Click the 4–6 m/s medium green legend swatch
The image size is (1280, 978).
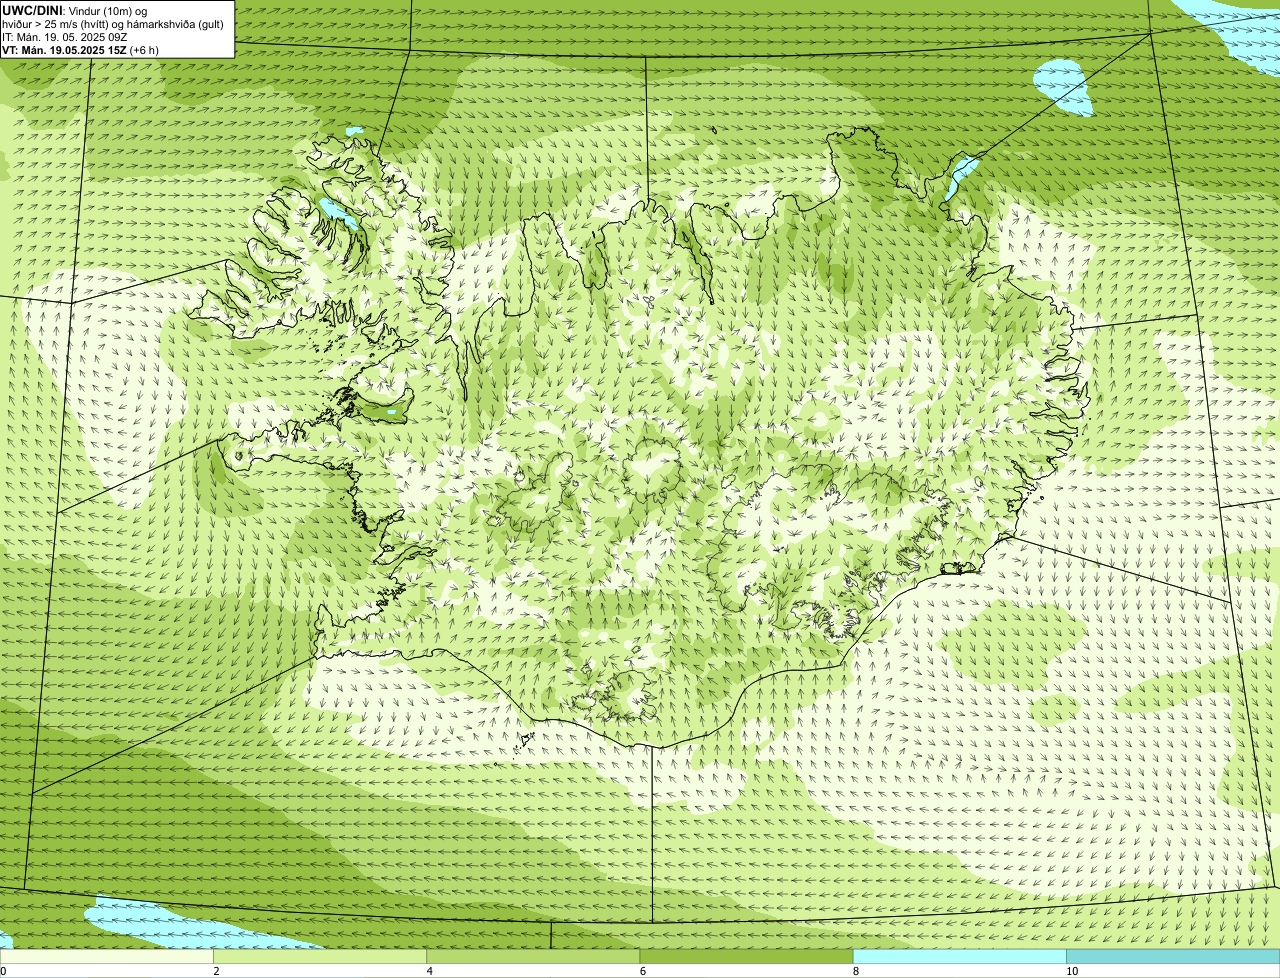pyautogui.click(x=533, y=956)
